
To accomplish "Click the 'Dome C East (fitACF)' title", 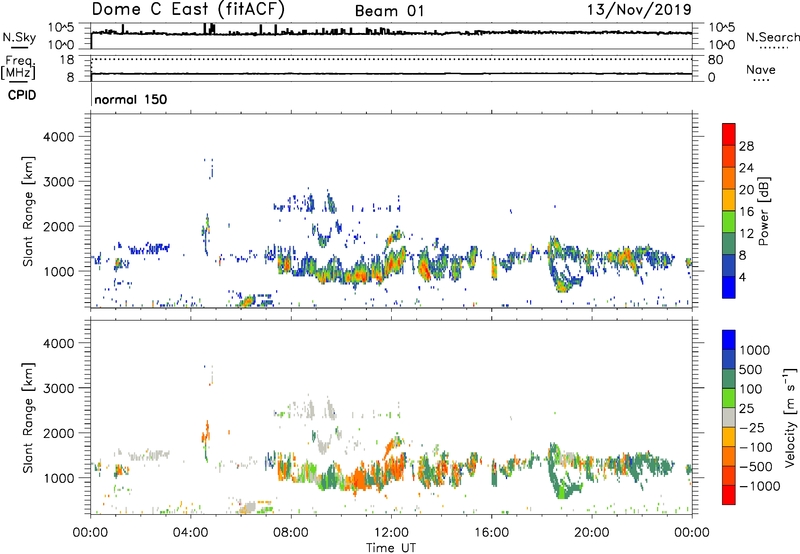I will pyautogui.click(x=188, y=9).
